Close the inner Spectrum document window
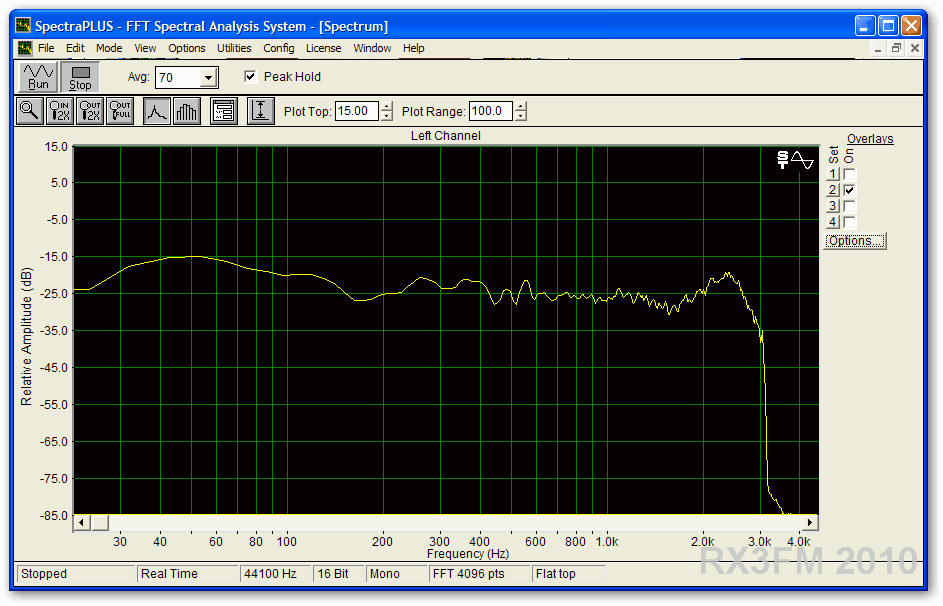The height and width of the screenshot is (606, 943). pos(915,49)
